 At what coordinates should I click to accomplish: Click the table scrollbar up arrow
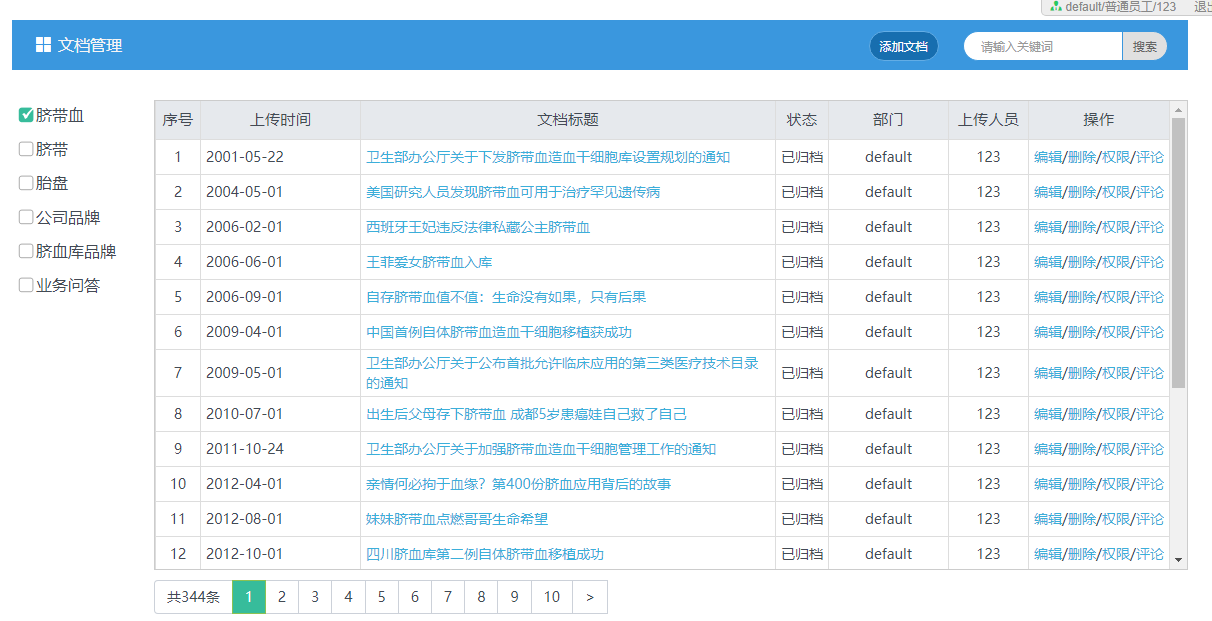point(1178,109)
